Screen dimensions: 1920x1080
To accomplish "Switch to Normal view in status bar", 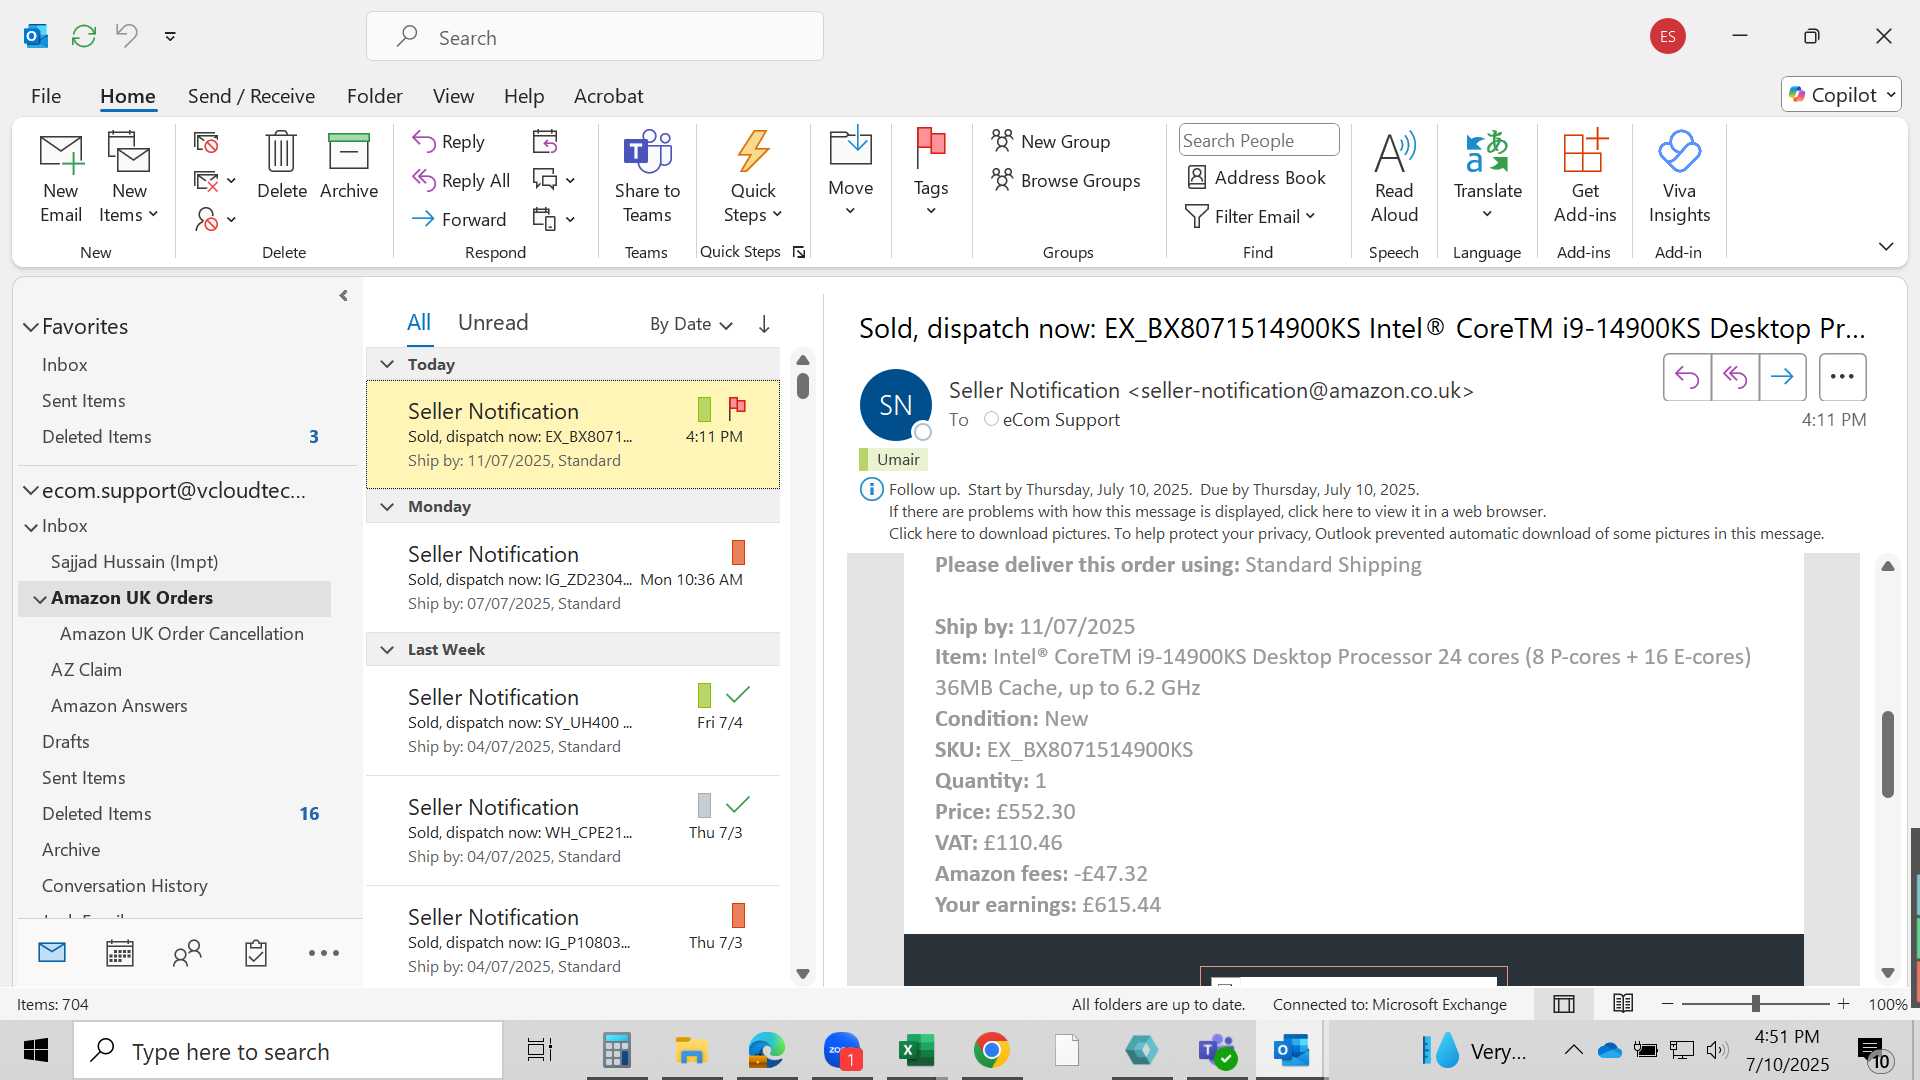I will pyautogui.click(x=1564, y=1004).
